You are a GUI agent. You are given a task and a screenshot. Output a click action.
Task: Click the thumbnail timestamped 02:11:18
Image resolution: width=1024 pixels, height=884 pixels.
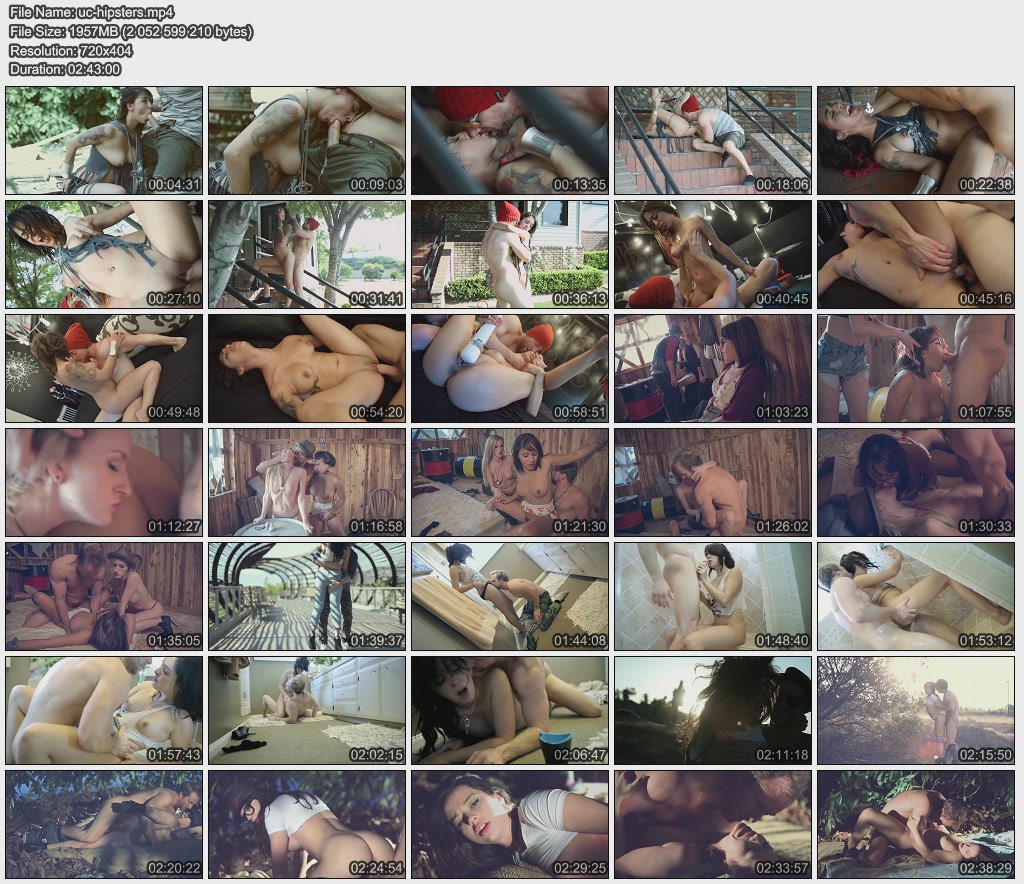pyautogui.click(x=712, y=710)
